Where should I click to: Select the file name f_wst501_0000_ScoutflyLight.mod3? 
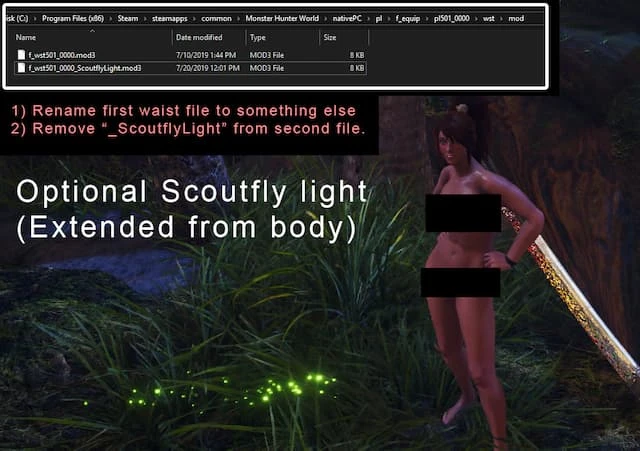(85, 68)
